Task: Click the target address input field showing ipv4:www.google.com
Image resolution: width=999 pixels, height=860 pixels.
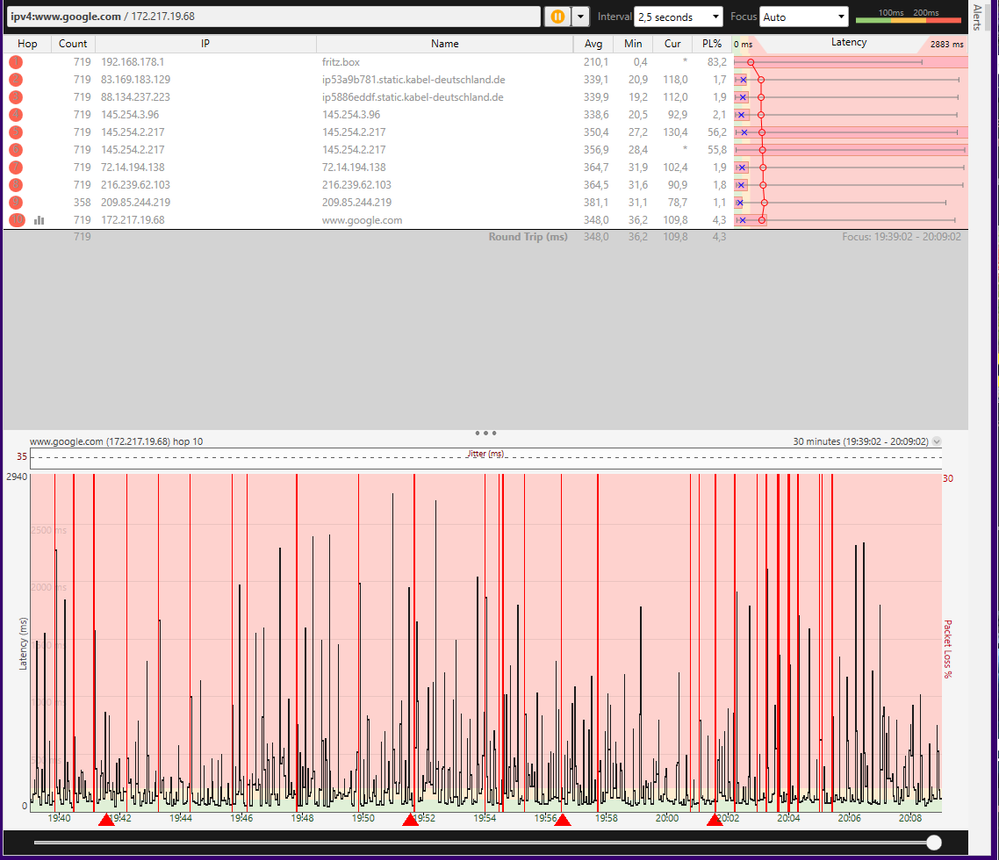Action: pyautogui.click(x=270, y=16)
